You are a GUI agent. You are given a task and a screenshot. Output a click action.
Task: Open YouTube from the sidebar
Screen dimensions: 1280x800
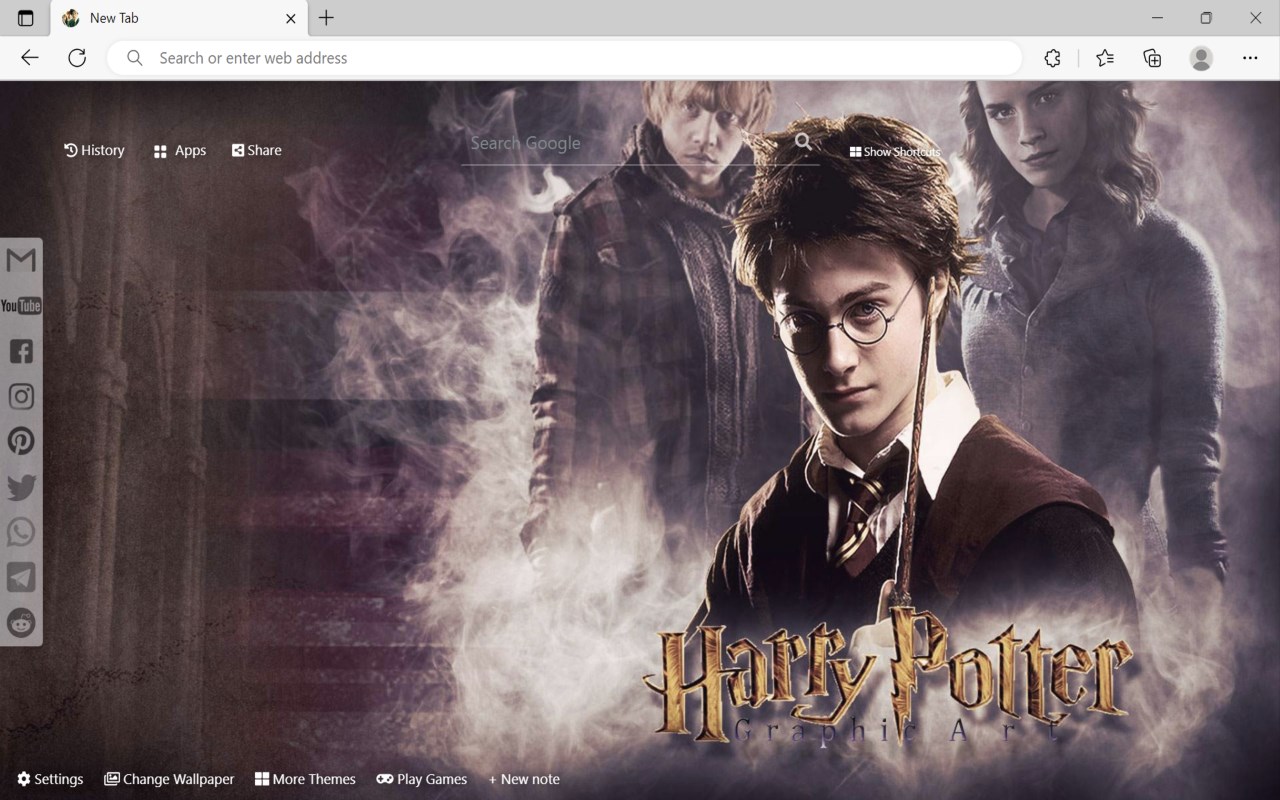pos(21,306)
